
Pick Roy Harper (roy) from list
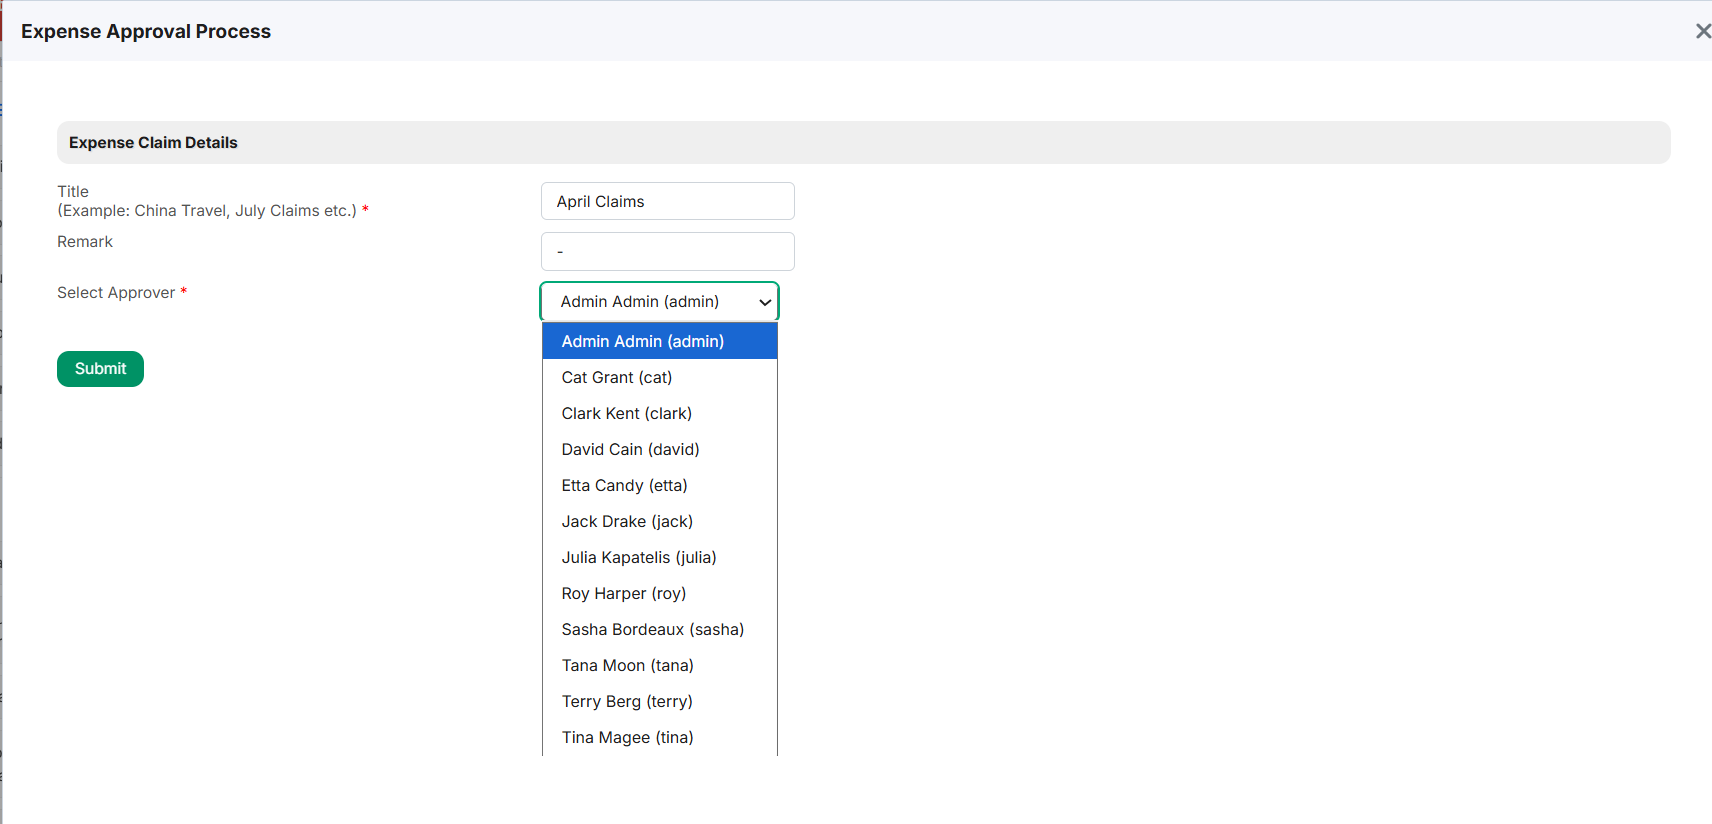point(660,593)
